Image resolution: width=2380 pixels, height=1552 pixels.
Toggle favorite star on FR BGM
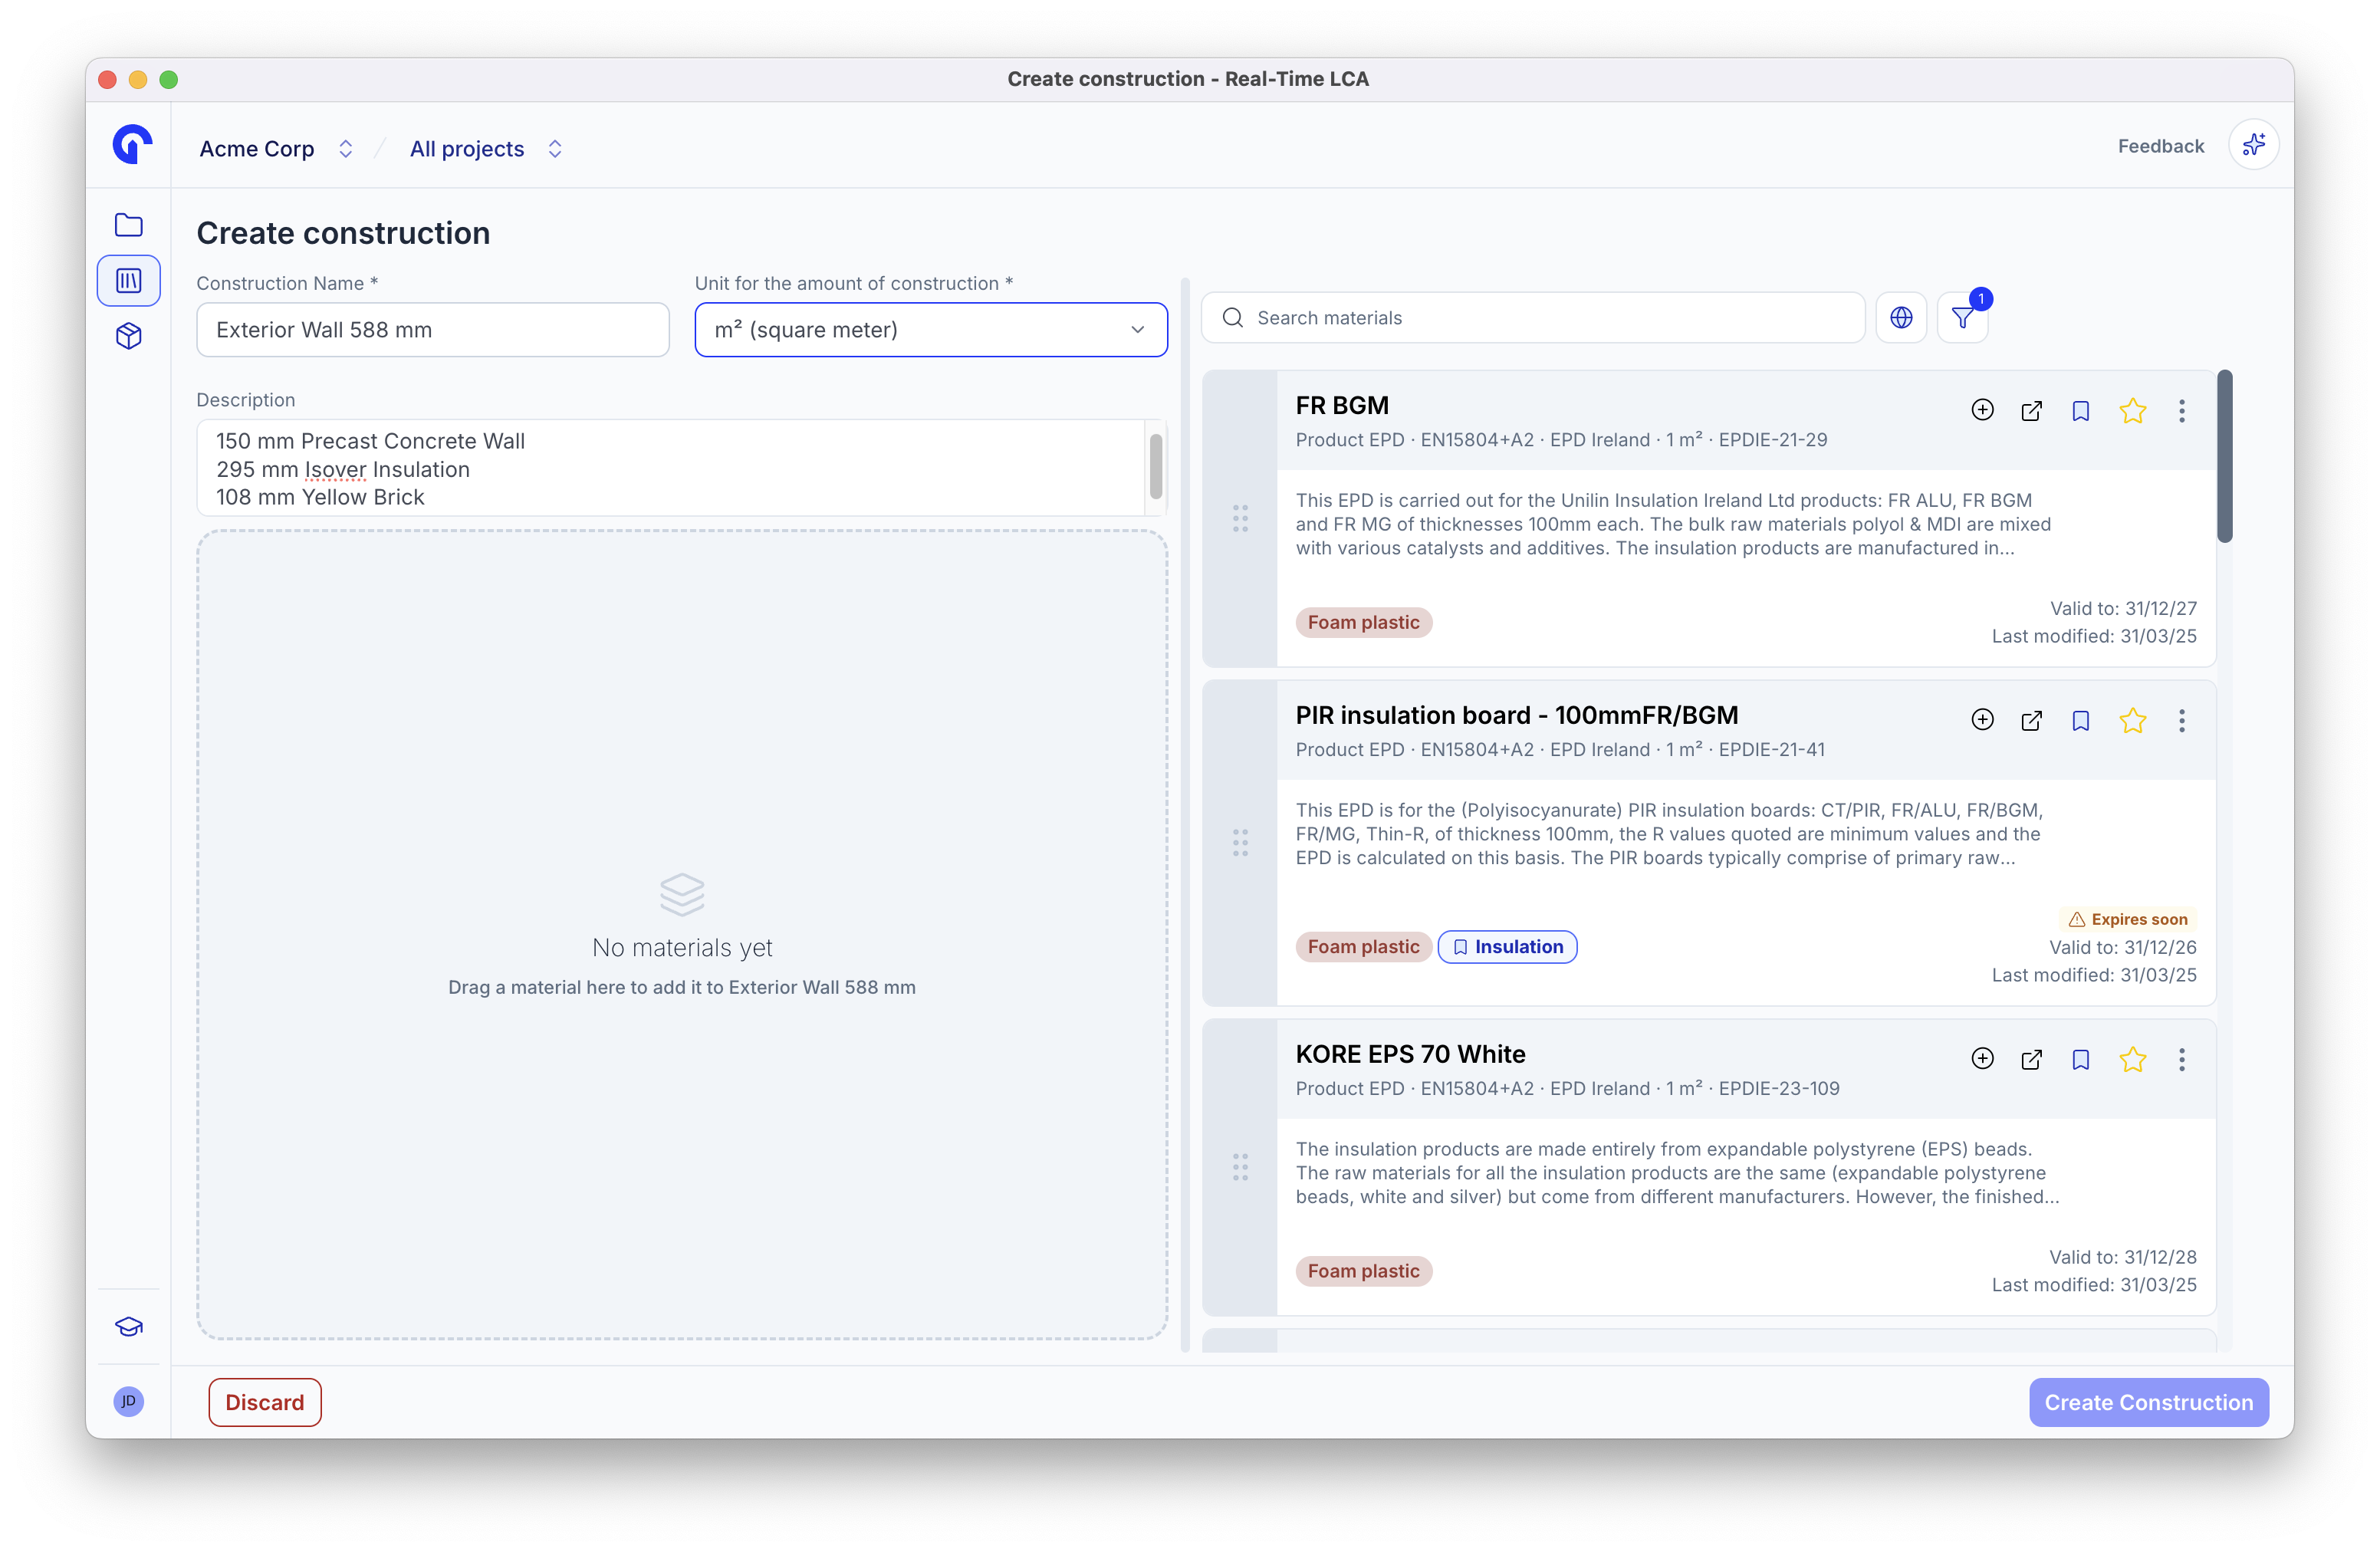coord(2132,410)
